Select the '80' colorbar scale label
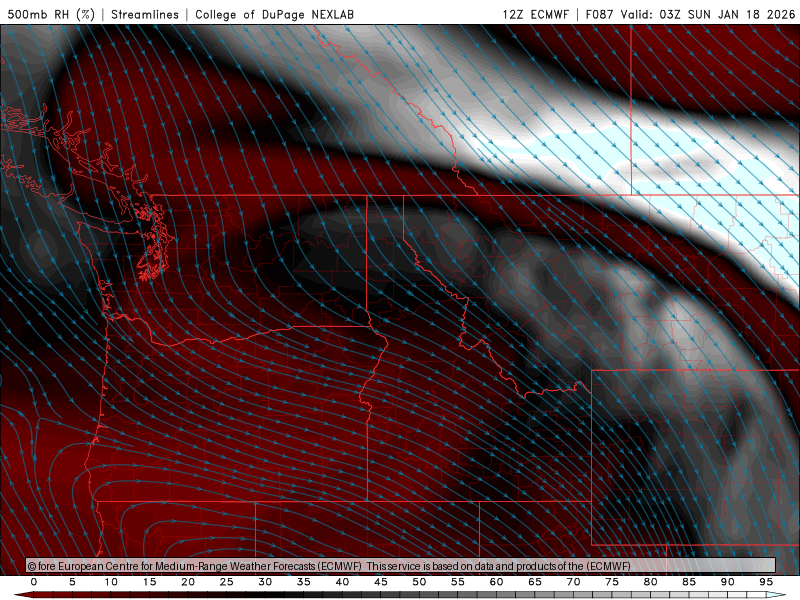The image size is (800, 600). [650, 582]
